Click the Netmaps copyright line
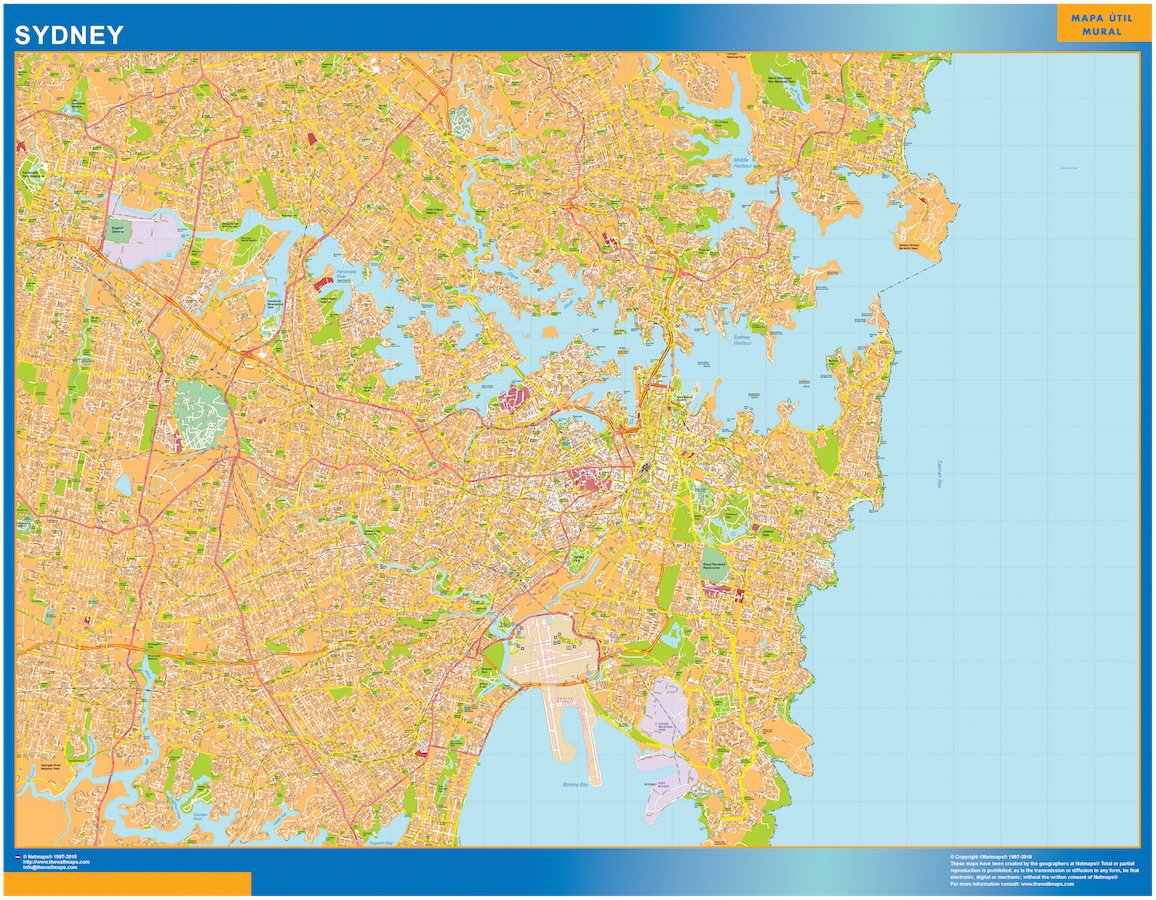Image resolution: width=1156 pixels, height=900 pixels. pyautogui.click(x=52, y=857)
